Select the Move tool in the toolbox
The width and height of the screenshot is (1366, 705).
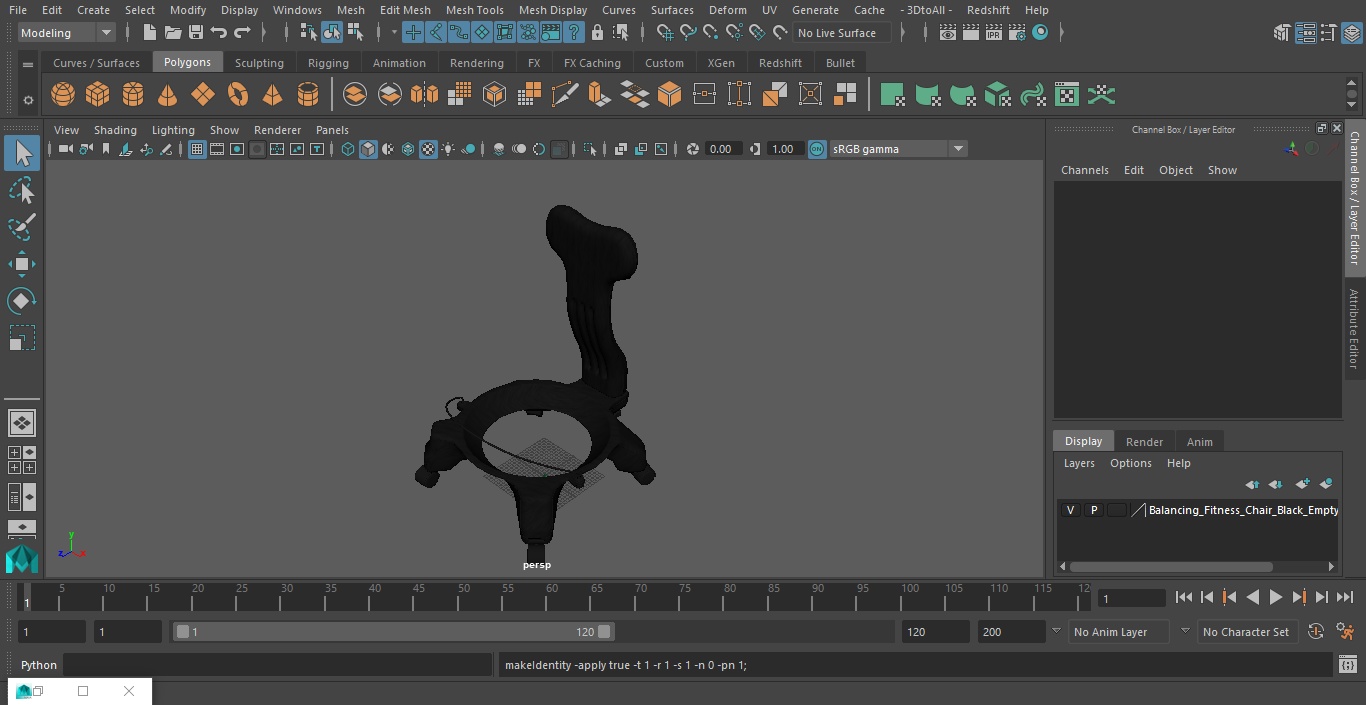tap(21, 264)
